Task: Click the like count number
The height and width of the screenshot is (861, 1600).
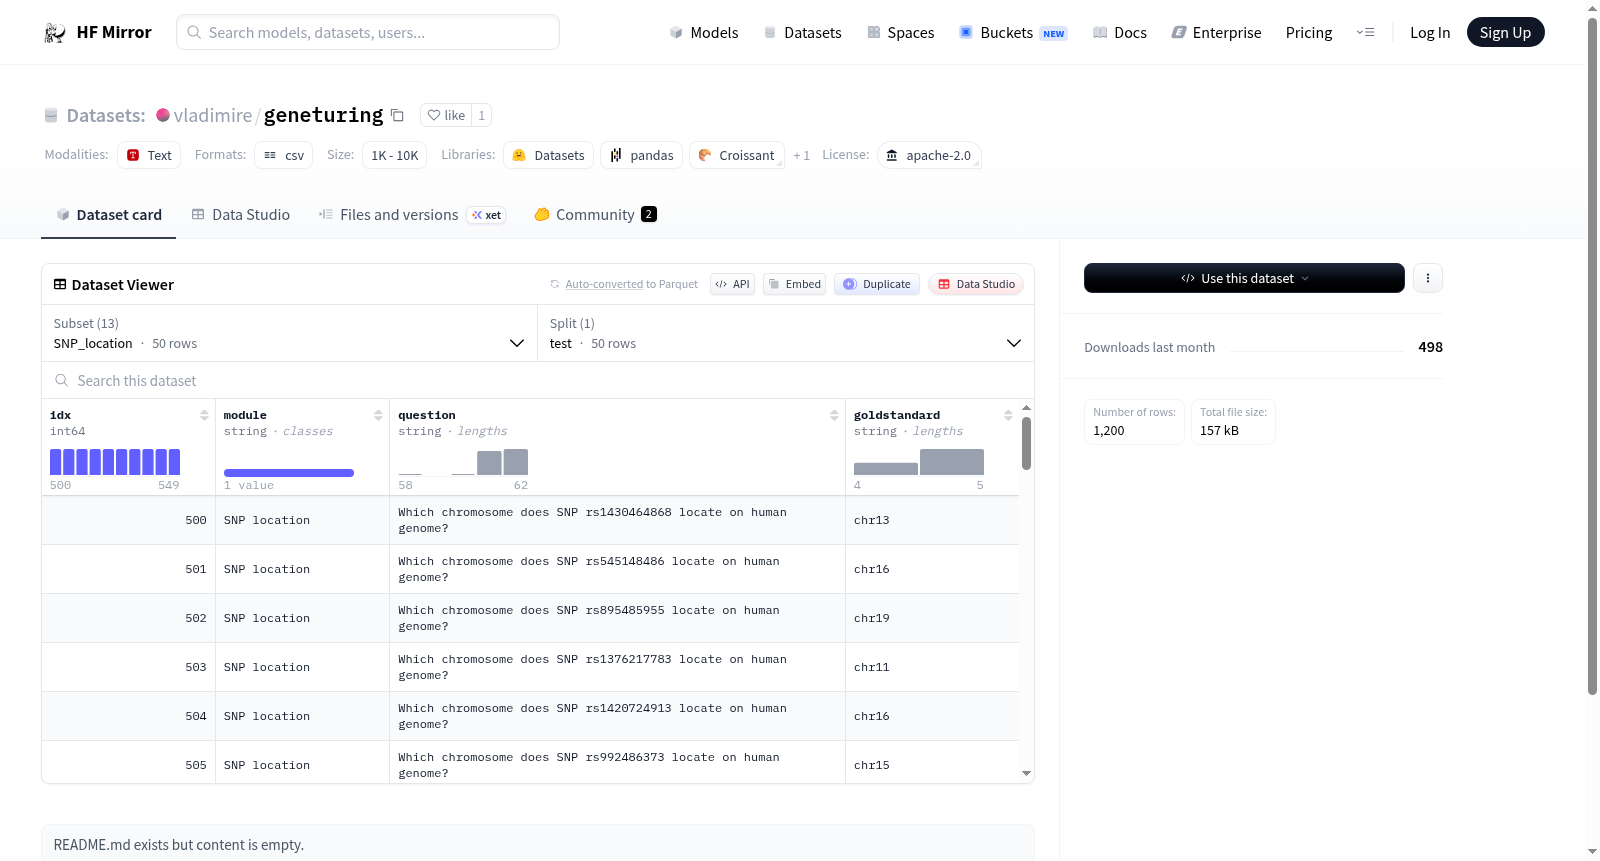Action: coord(482,115)
